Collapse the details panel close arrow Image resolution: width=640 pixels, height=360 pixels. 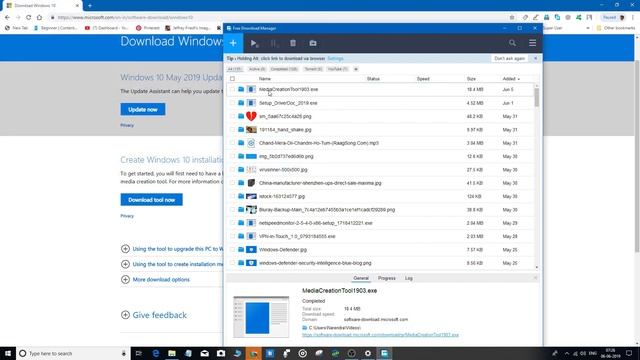(535, 278)
